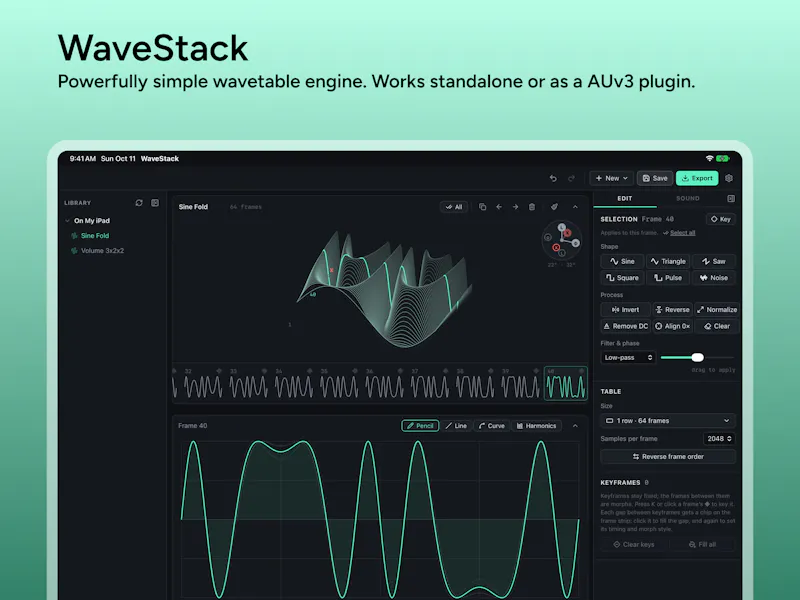Open the New dropdown menu
The image size is (800, 600).
(x=612, y=178)
